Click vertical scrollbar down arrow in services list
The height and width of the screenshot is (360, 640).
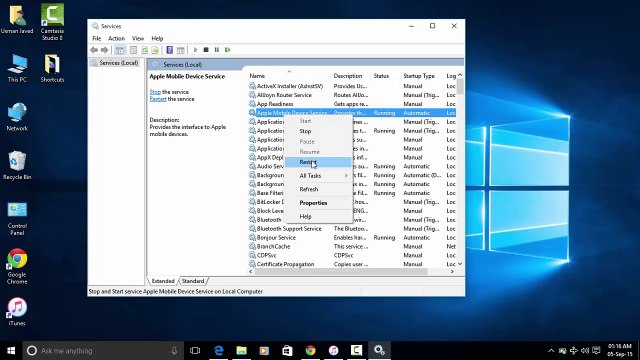pyautogui.click(x=460, y=264)
